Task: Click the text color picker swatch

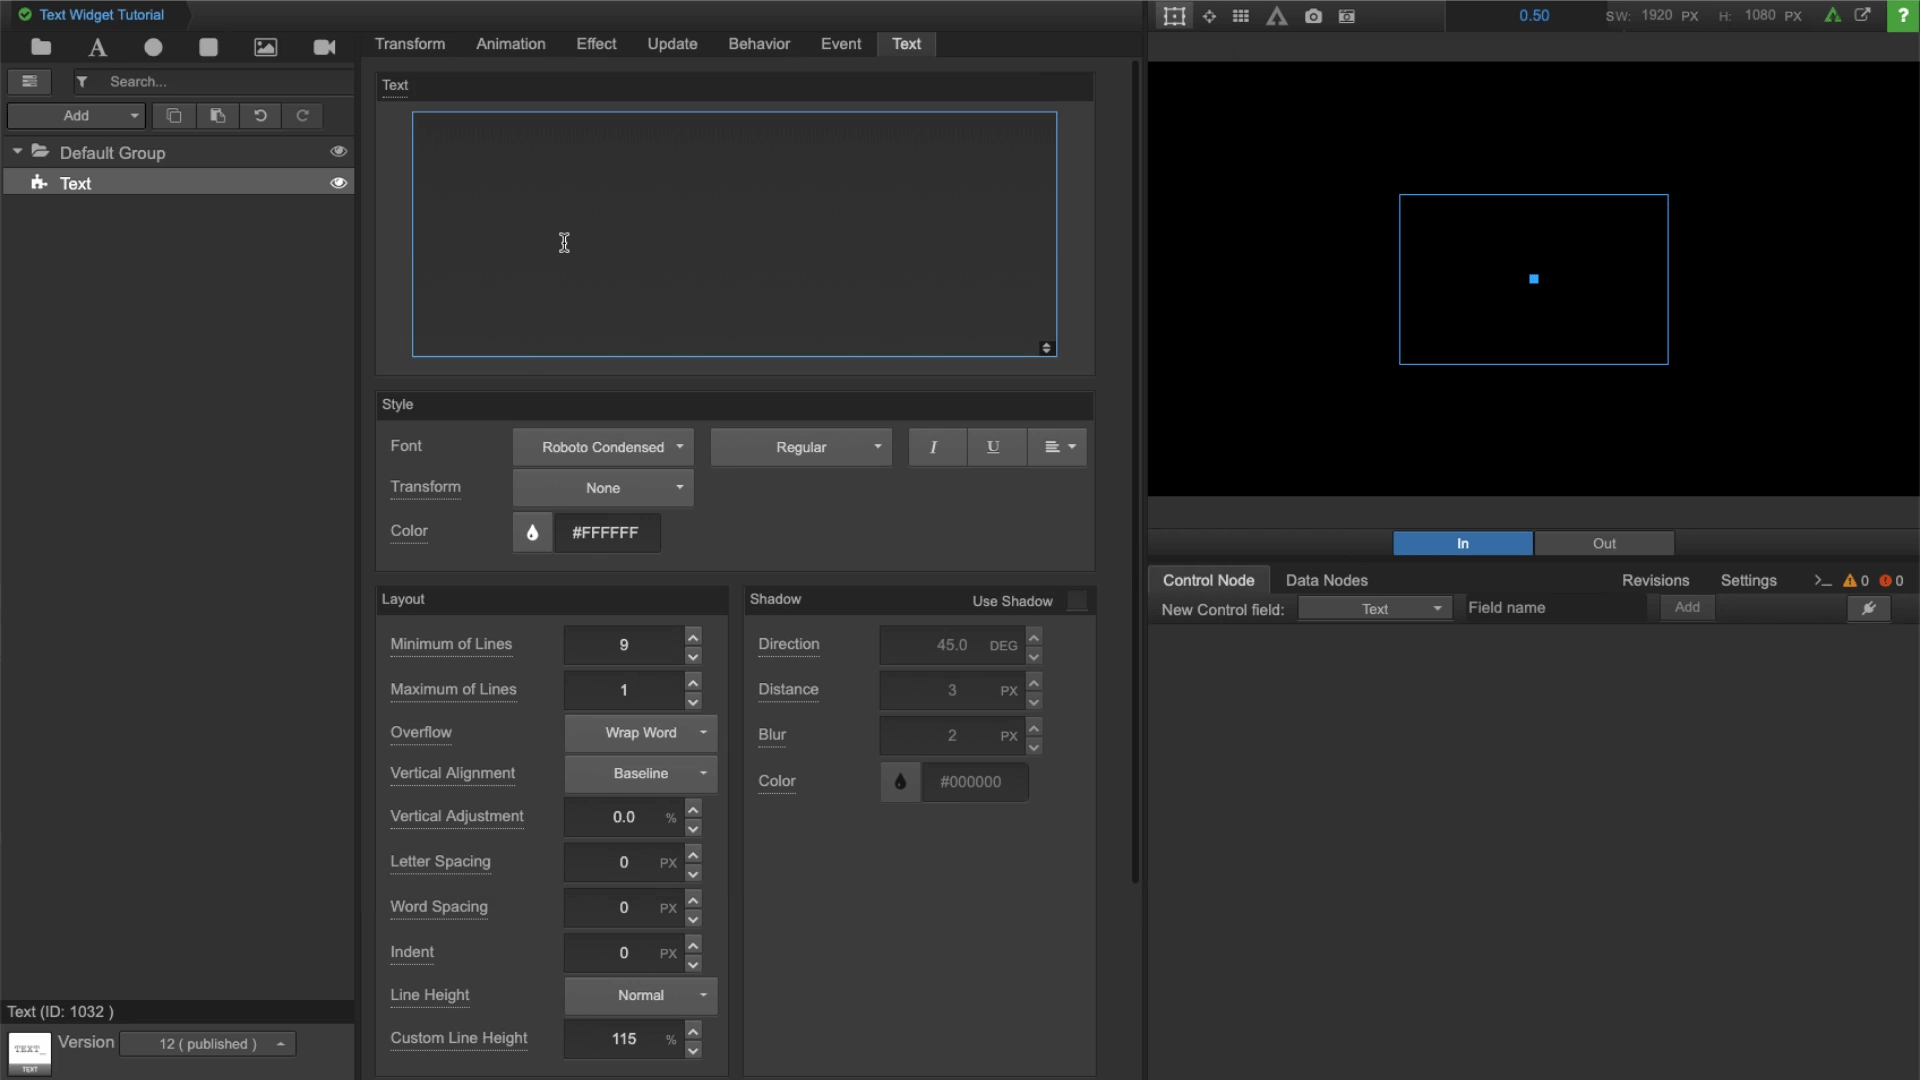Action: 532,533
